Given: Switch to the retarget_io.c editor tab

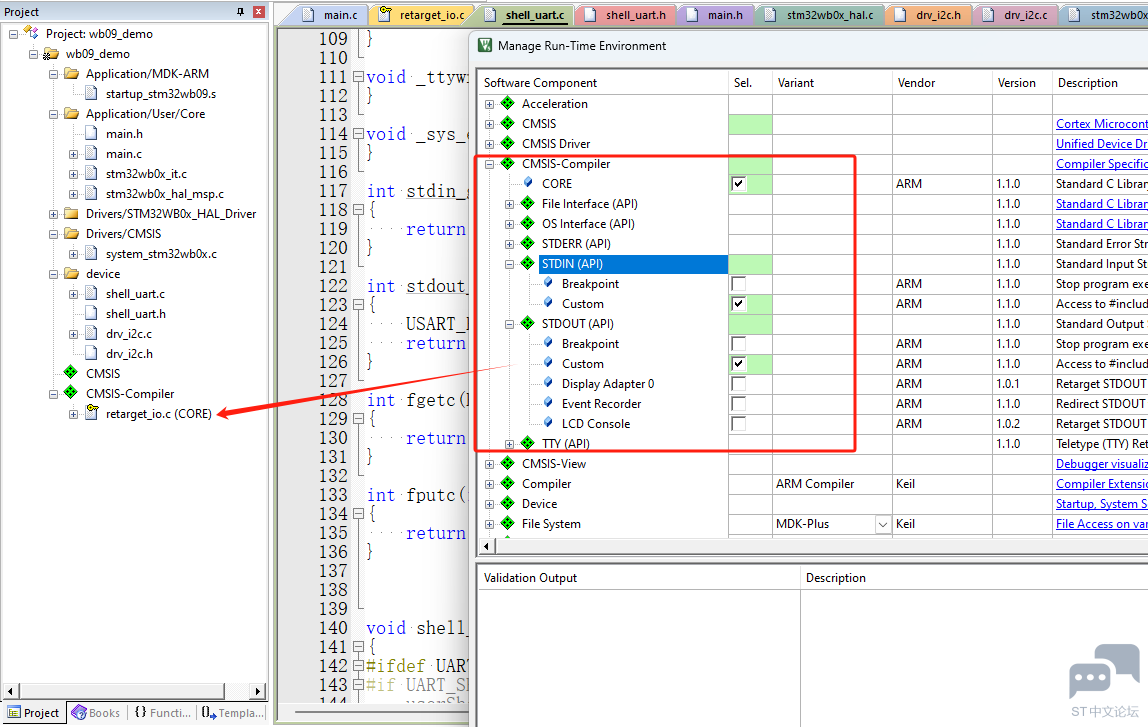Looking at the screenshot, I should (x=423, y=15).
